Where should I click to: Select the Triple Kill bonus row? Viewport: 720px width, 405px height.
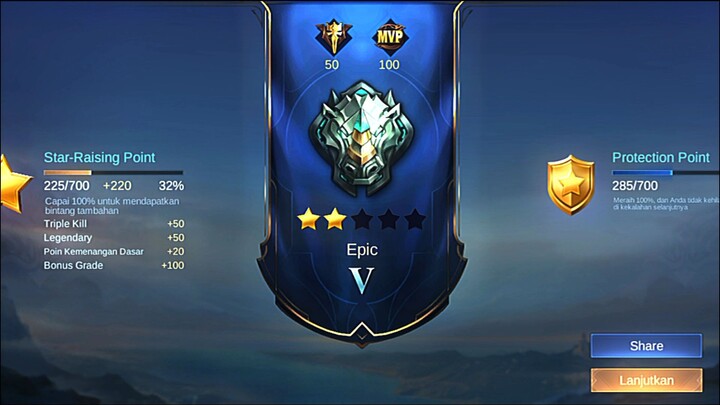point(114,224)
